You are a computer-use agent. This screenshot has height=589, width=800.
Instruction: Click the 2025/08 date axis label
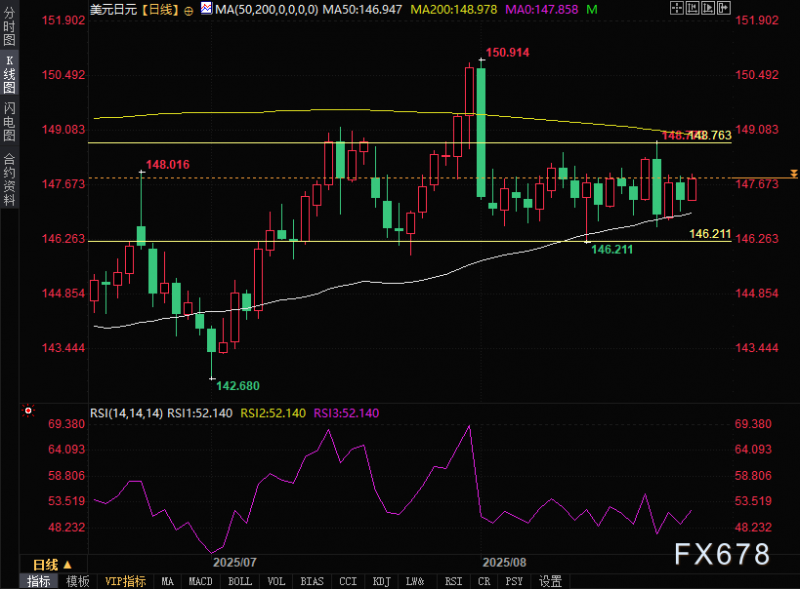[504, 562]
